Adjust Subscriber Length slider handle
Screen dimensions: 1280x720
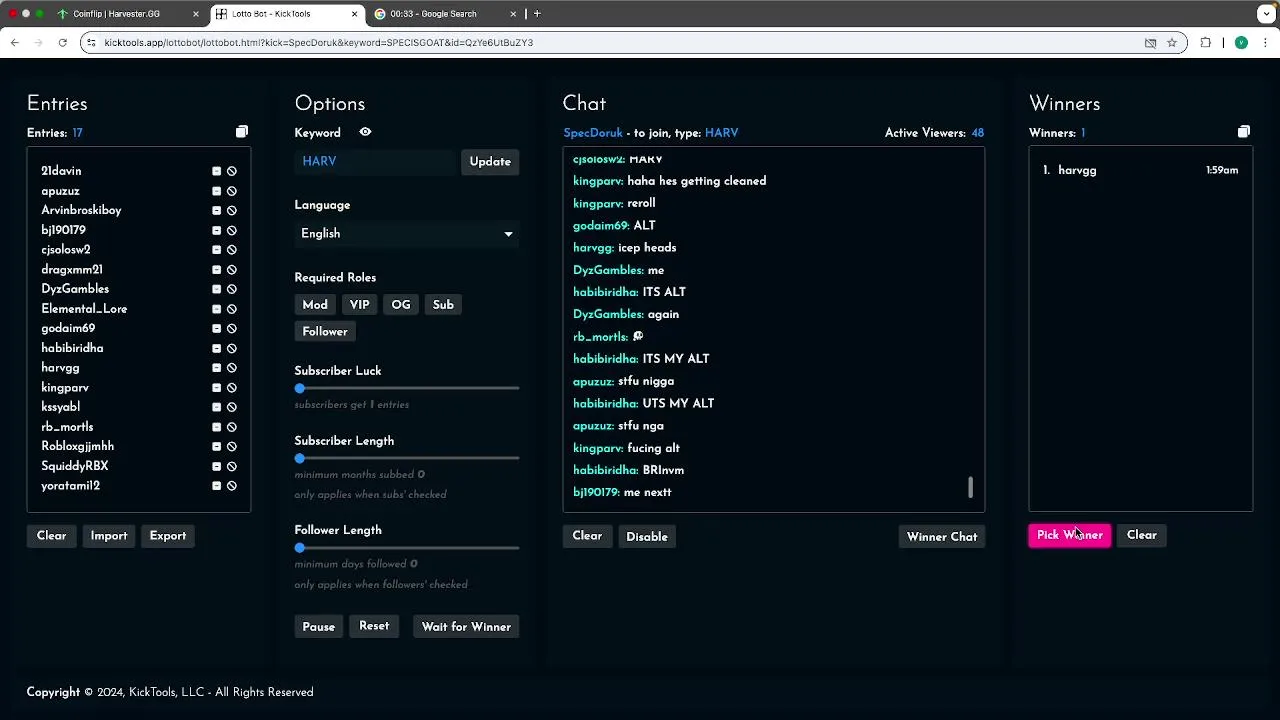pyautogui.click(x=299, y=458)
